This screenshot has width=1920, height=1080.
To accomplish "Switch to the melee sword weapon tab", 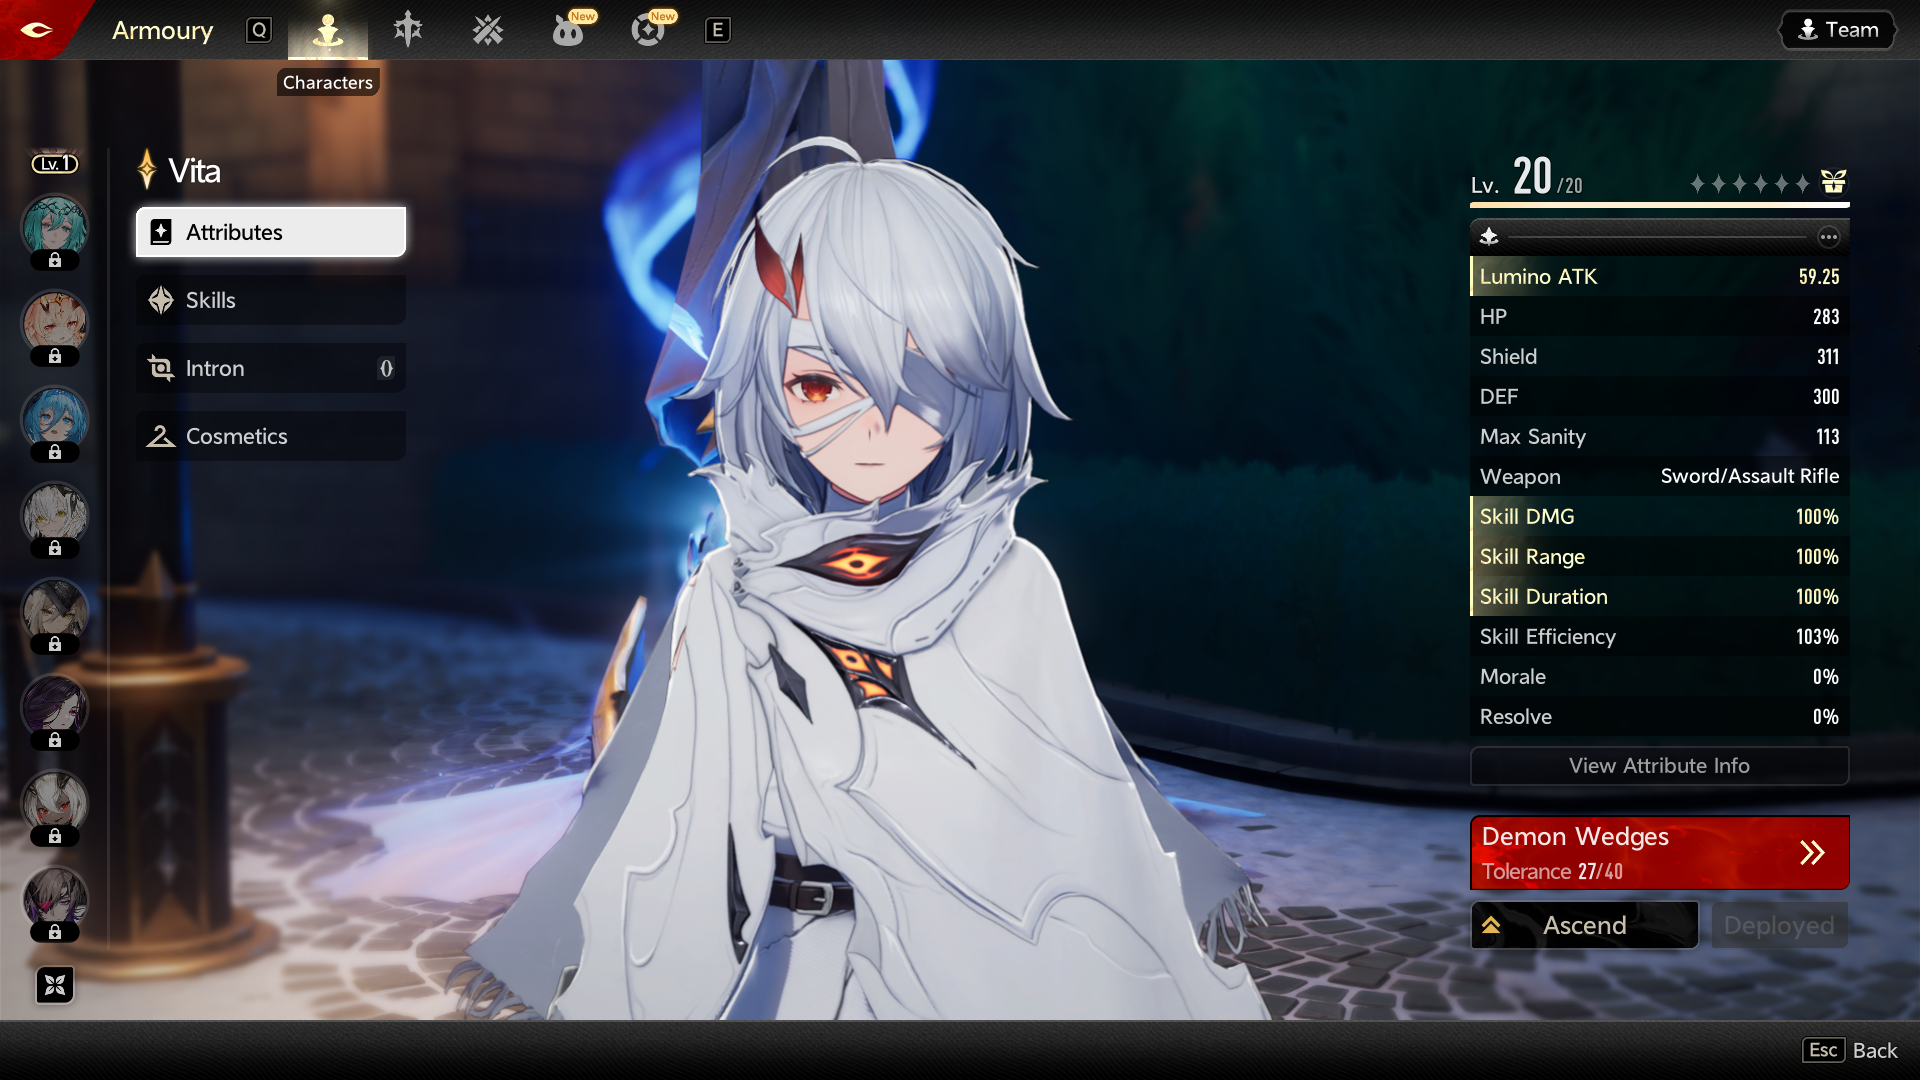I will click(408, 30).
